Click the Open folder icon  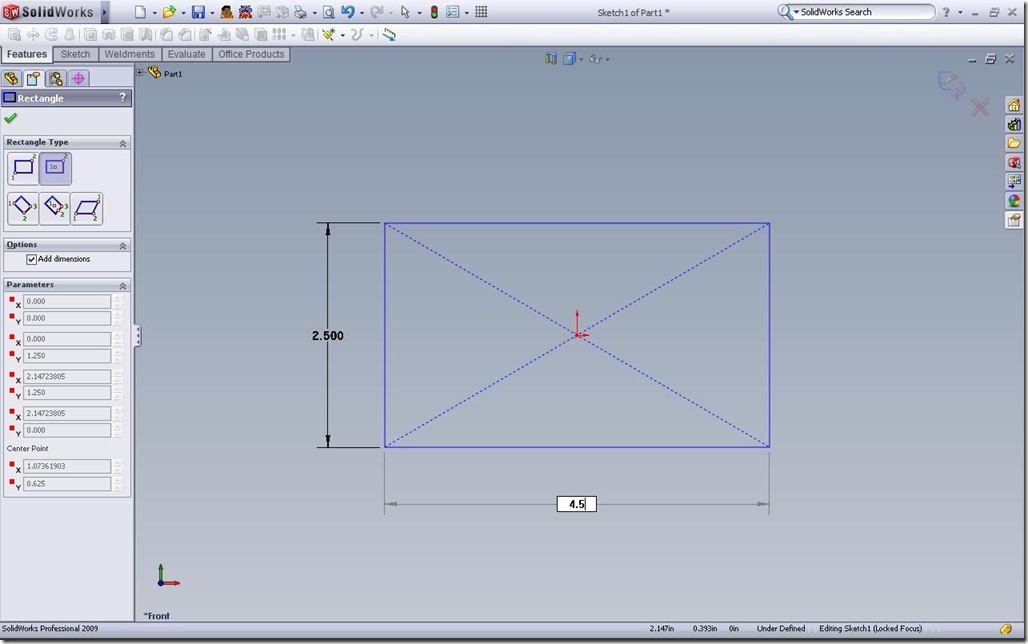tap(168, 12)
